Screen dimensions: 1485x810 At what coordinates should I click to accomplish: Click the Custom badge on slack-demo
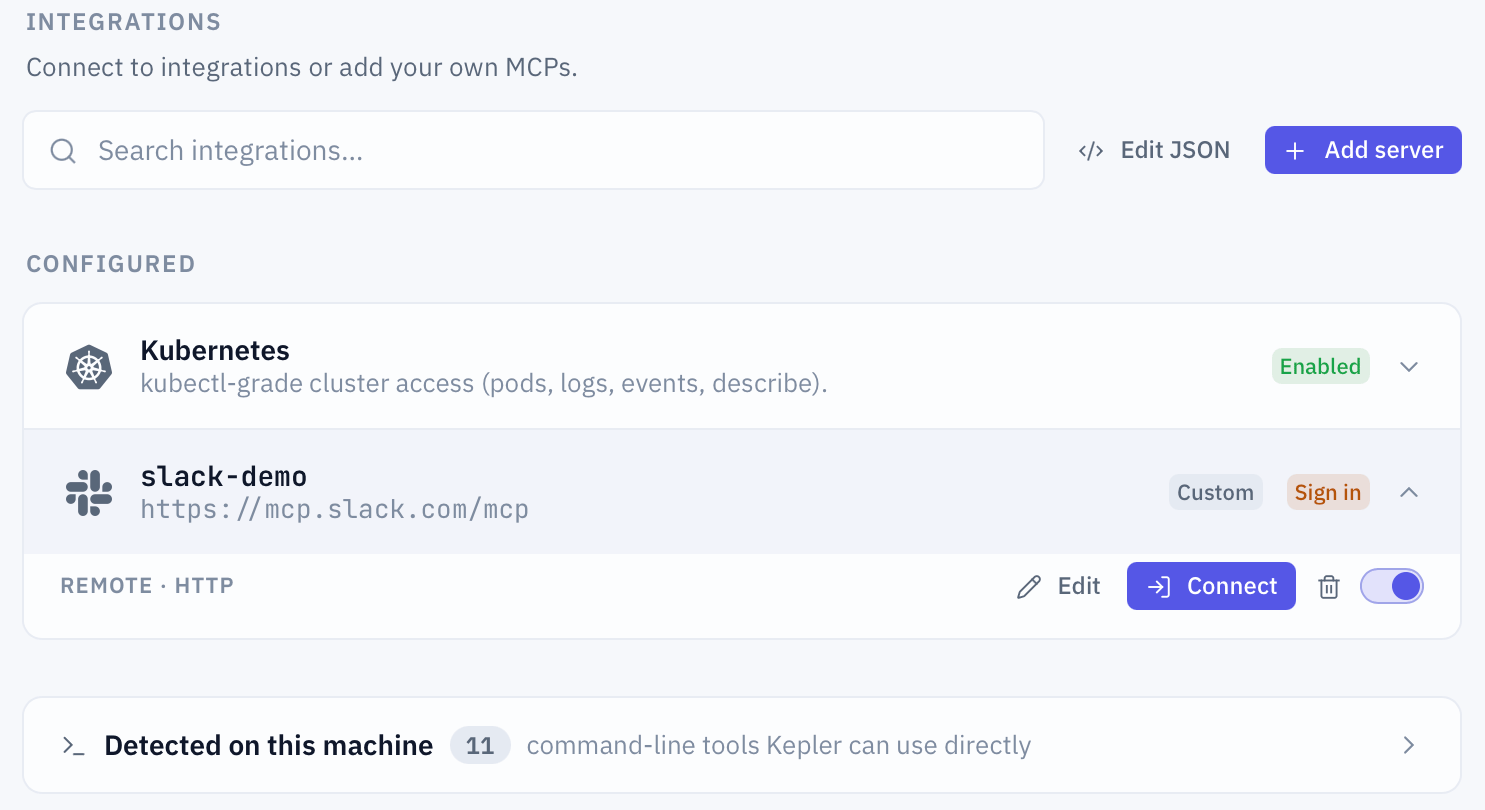1215,492
